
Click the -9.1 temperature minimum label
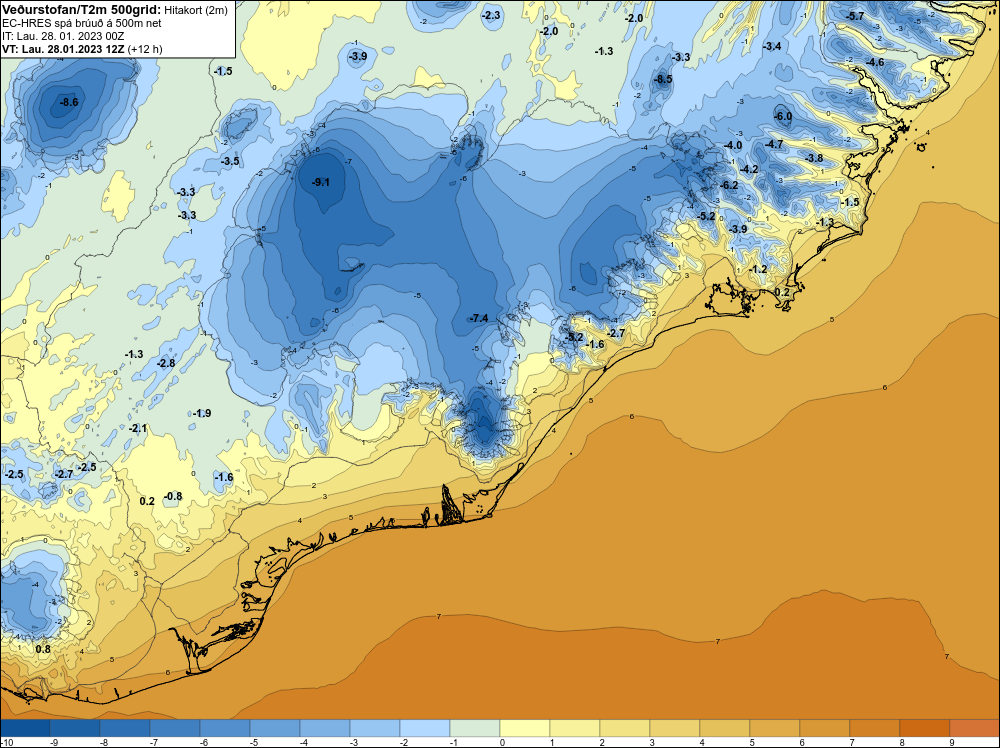pyautogui.click(x=321, y=182)
